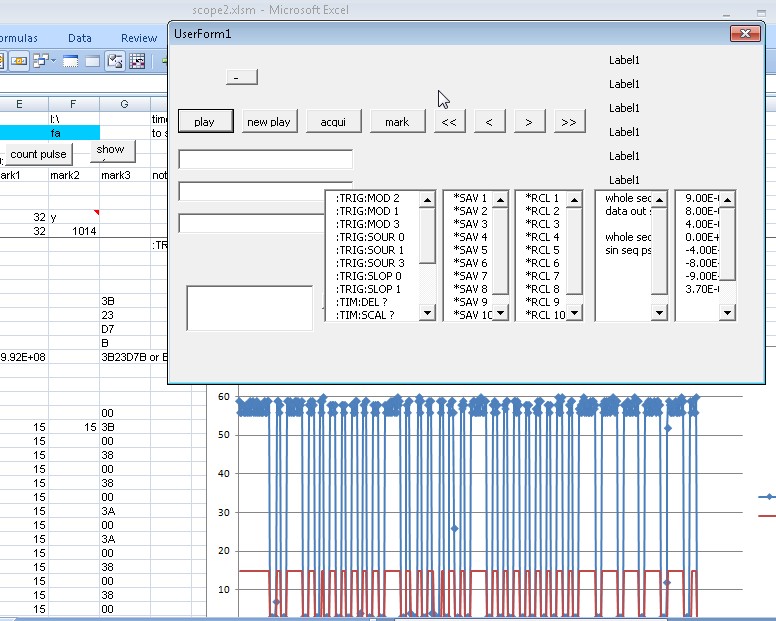Step back with the < button
Viewport: 776px width, 621px height.
489,121
